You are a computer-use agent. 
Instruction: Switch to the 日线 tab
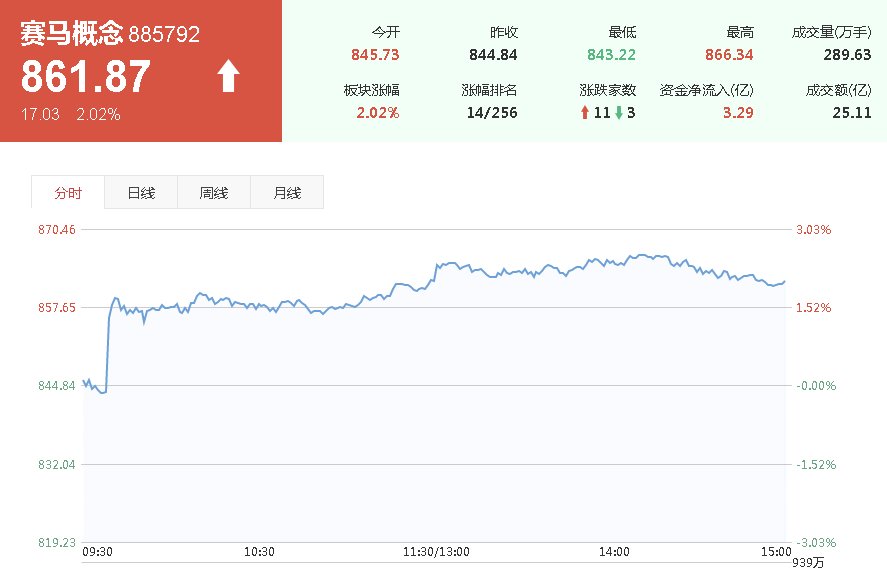(x=141, y=193)
